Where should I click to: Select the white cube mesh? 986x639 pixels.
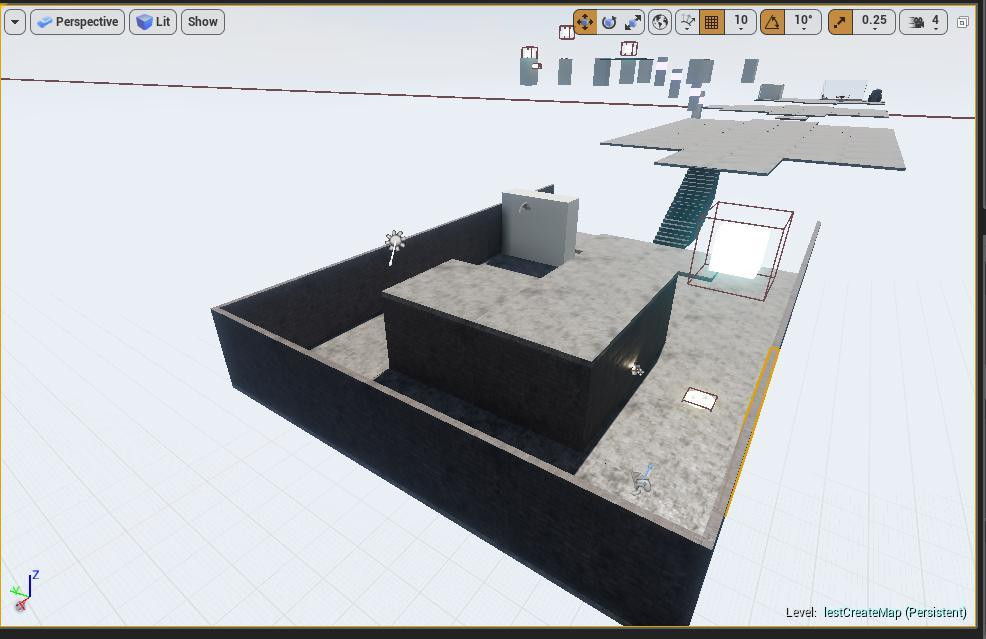[x=540, y=229]
